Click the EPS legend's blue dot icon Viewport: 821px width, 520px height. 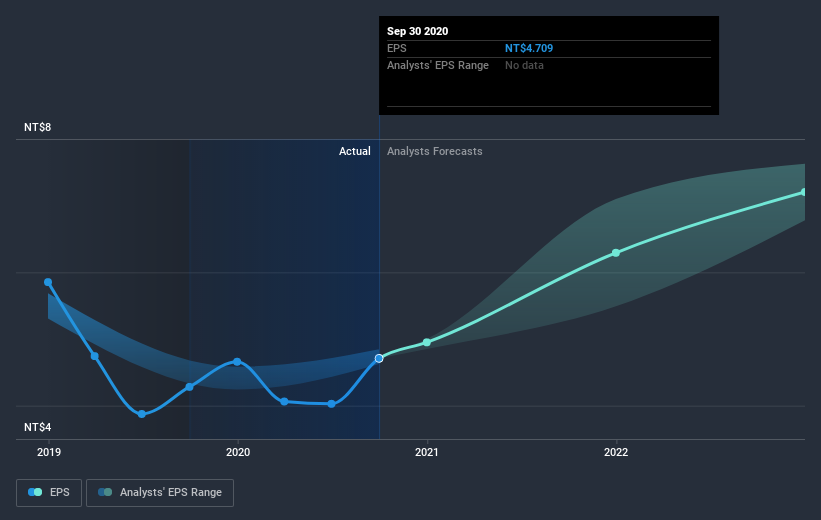click(x=35, y=492)
